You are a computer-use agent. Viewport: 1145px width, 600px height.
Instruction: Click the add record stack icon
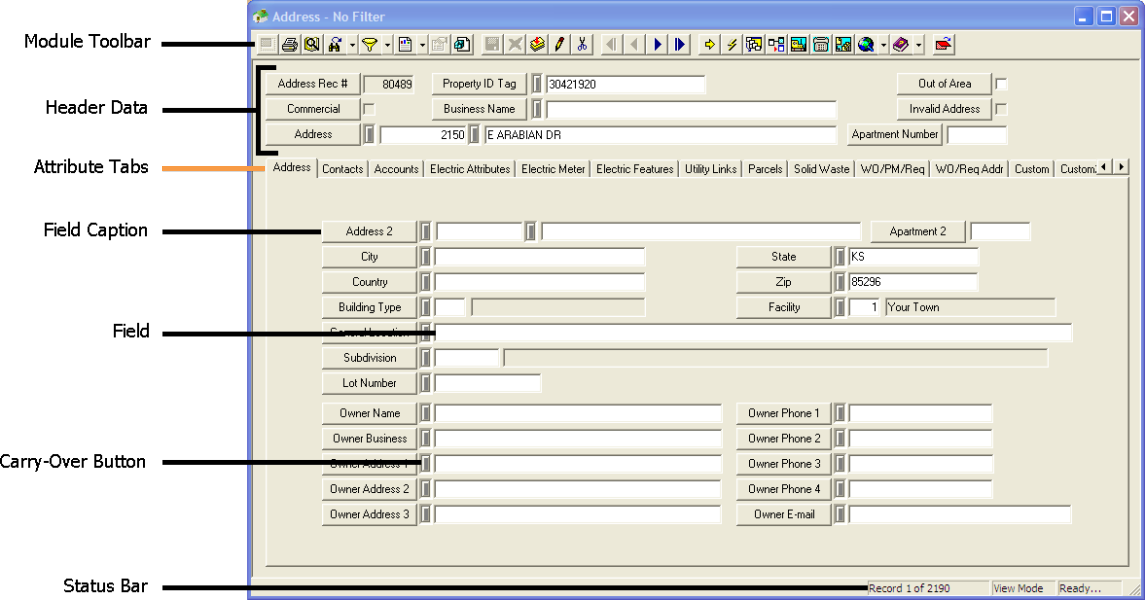537,45
